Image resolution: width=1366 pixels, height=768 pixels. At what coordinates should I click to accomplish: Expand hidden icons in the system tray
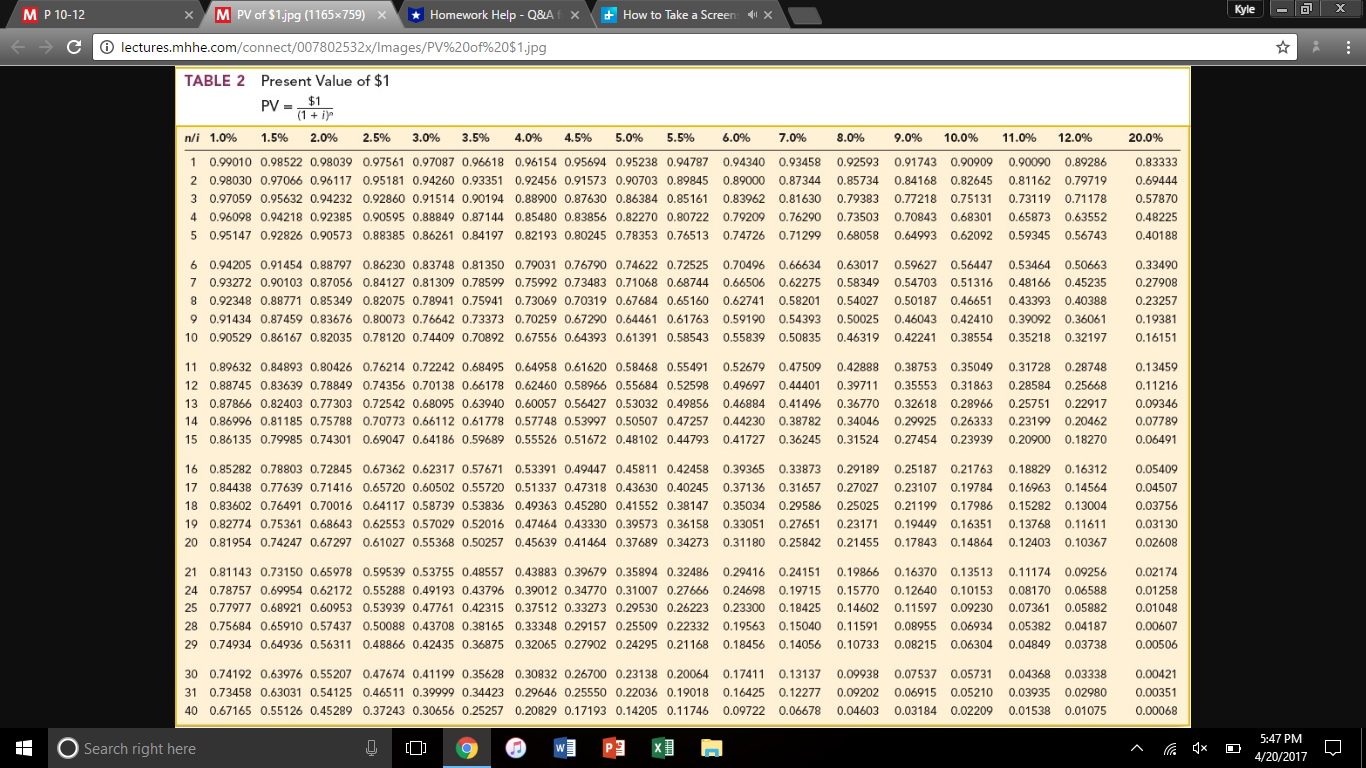tap(1137, 748)
